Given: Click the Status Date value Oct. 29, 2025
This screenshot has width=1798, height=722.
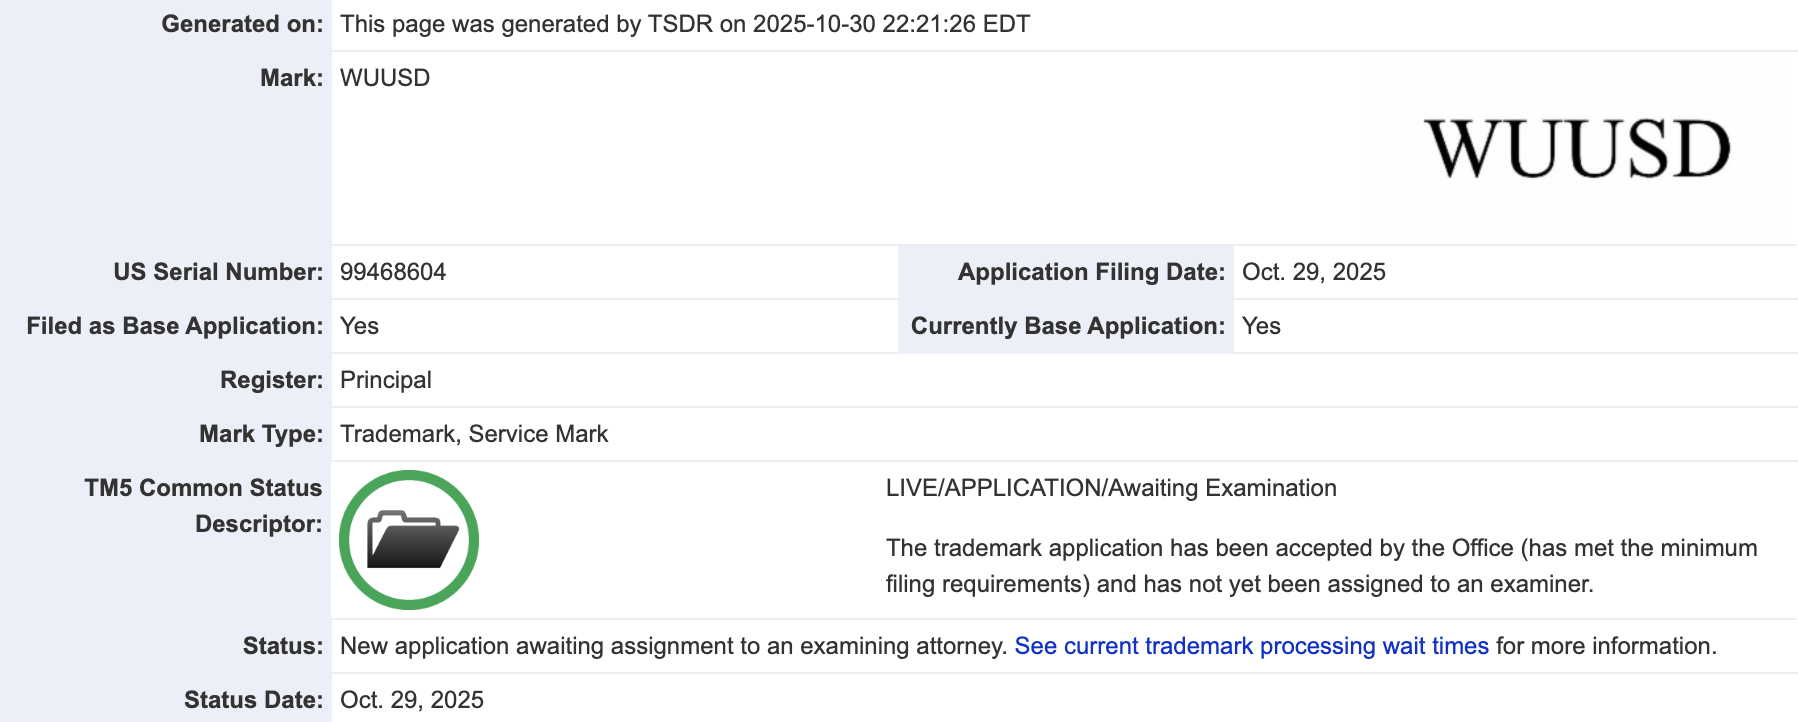Looking at the screenshot, I should pos(412,700).
